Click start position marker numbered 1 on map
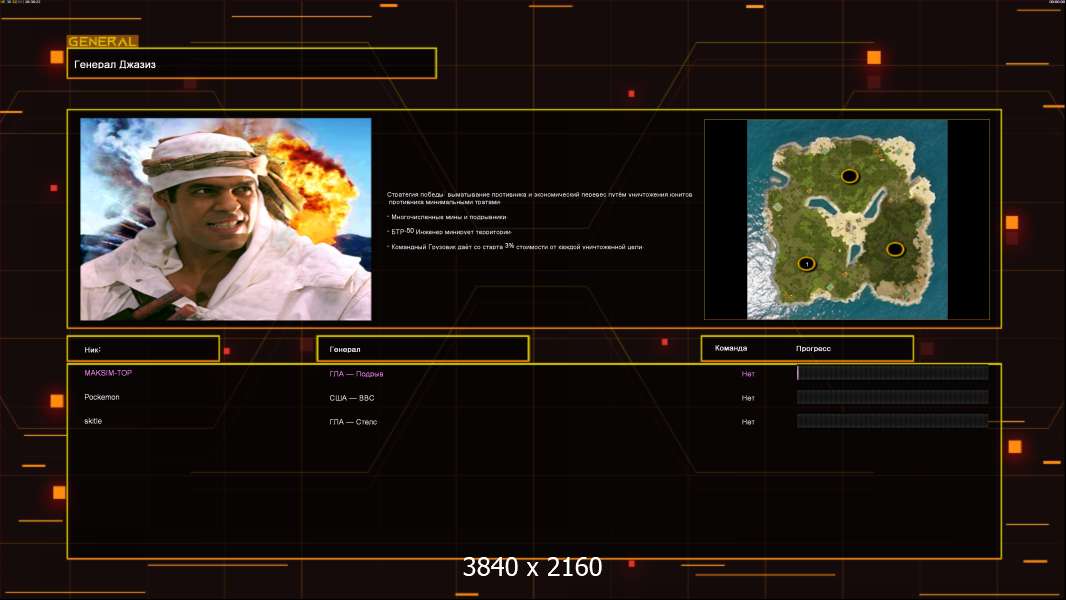This screenshot has width=1066, height=600. [x=806, y=264]
